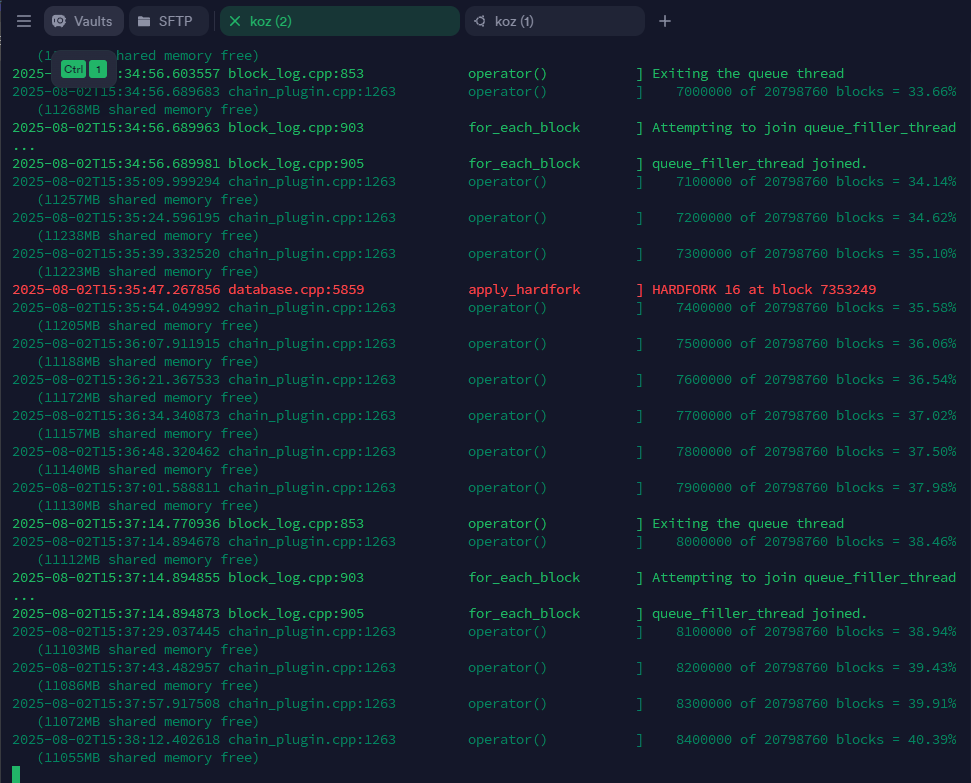Close the koz (2) tab
The height and width of the screenshot is (783, 971).
[x=235, y=21]
